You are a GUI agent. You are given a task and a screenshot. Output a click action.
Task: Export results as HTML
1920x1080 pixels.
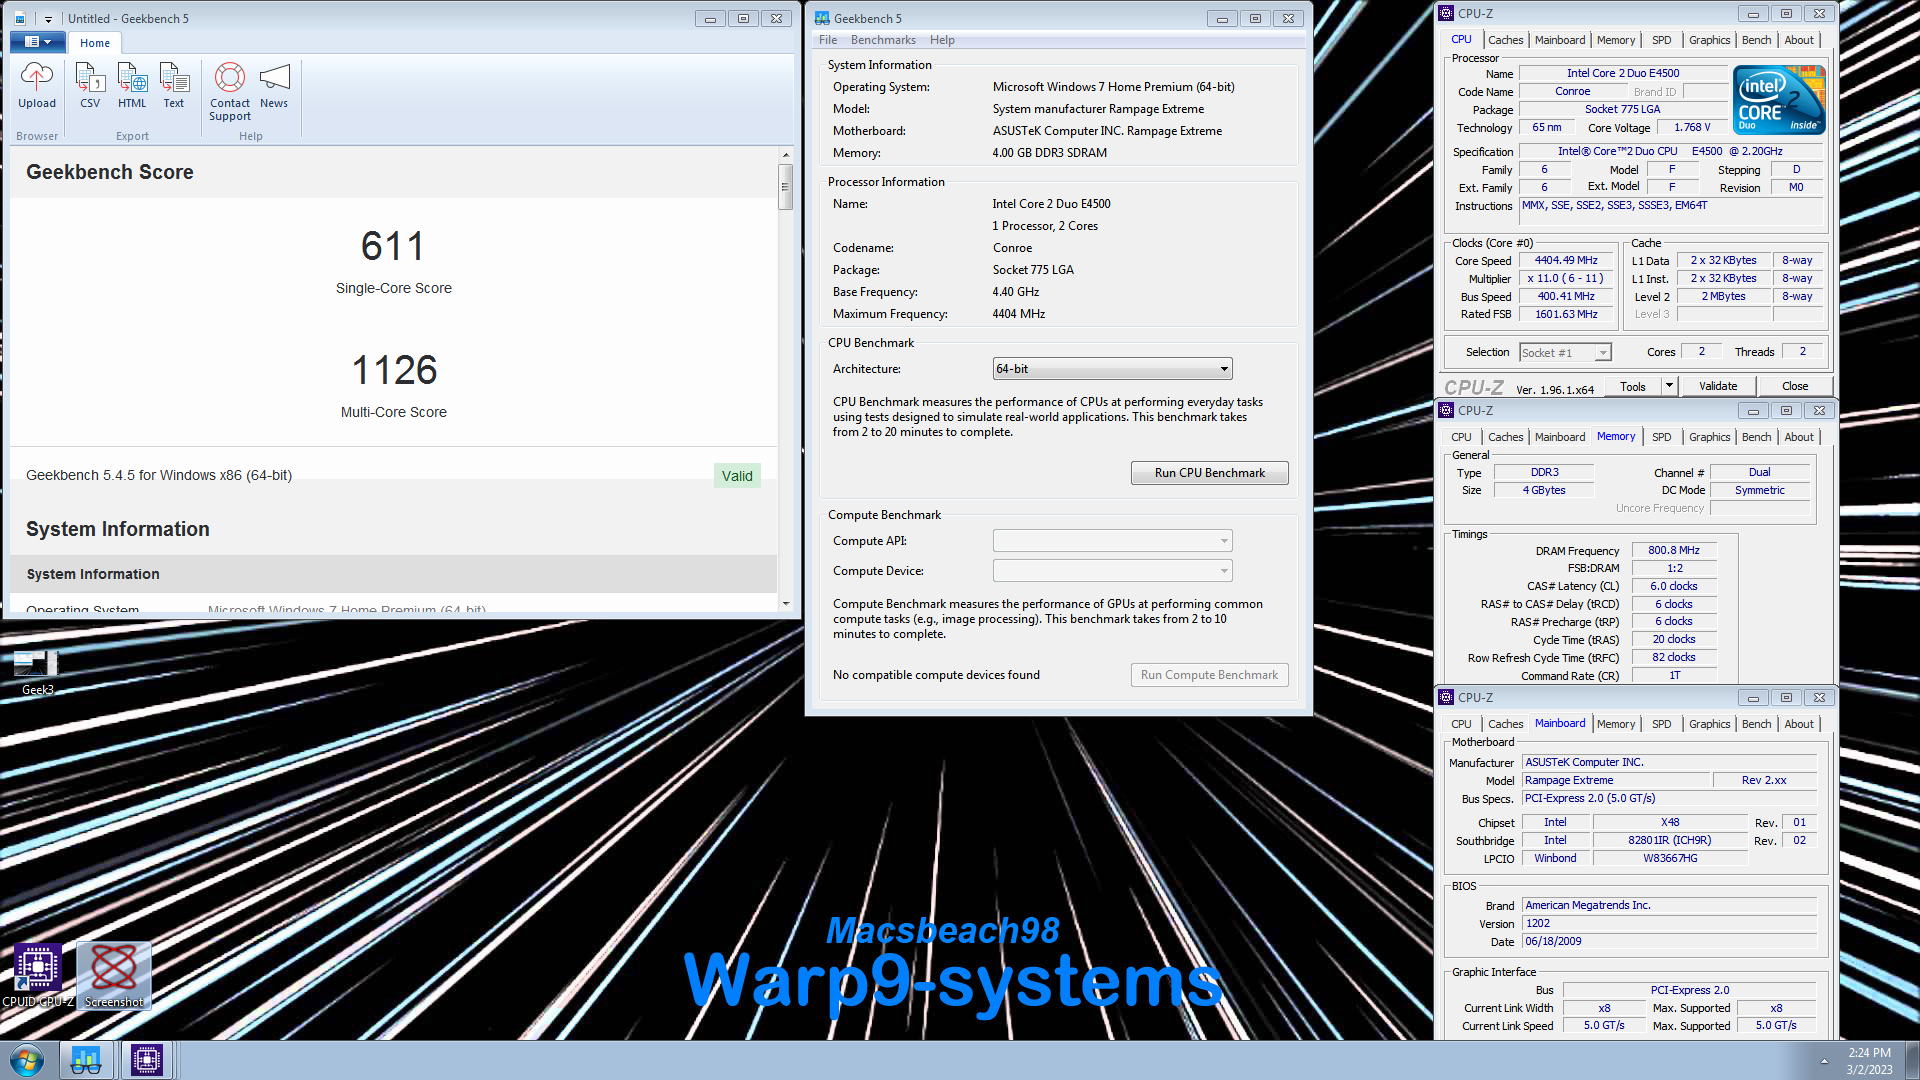pos(132,85)
